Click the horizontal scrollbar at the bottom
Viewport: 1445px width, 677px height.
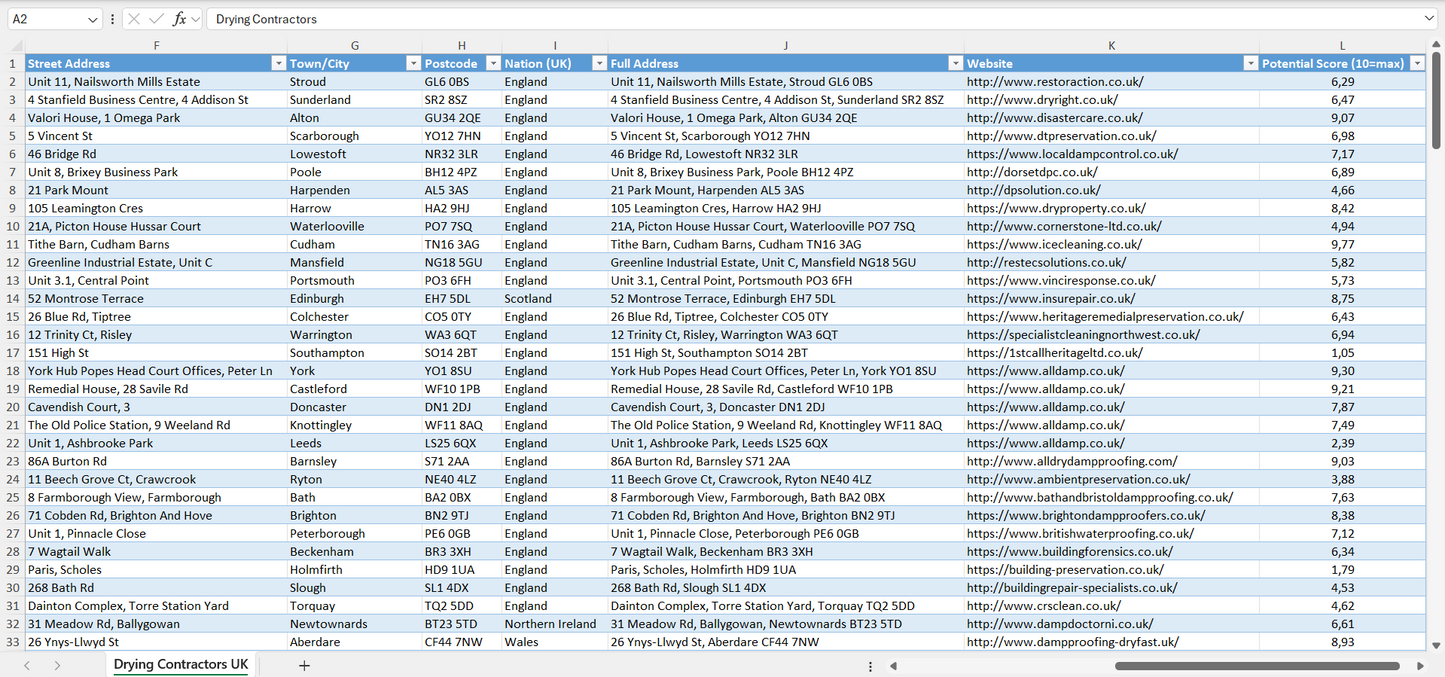pyautogui.click(x=1260, y=664)
